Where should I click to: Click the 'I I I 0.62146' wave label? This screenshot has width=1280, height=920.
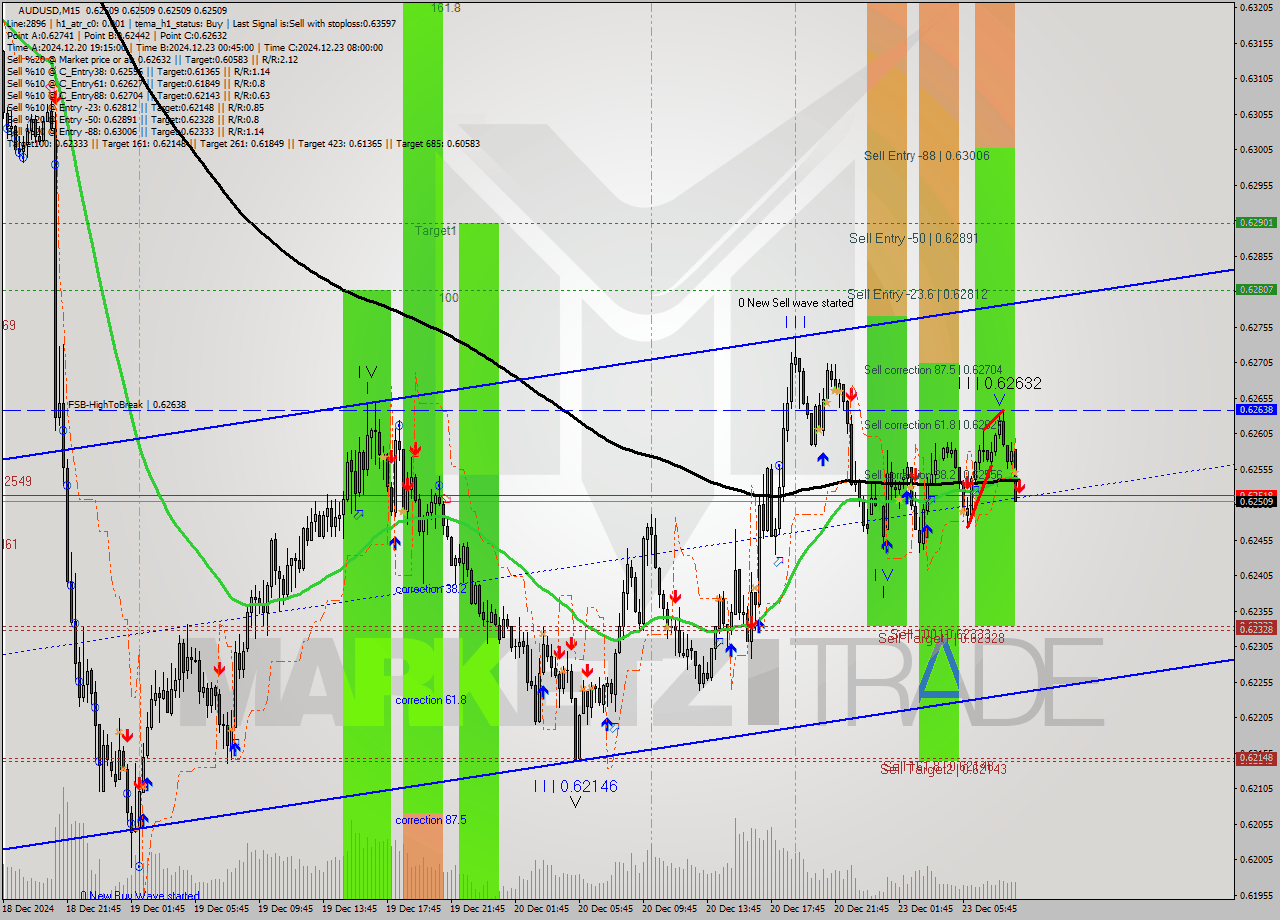[x=575, y=787]
